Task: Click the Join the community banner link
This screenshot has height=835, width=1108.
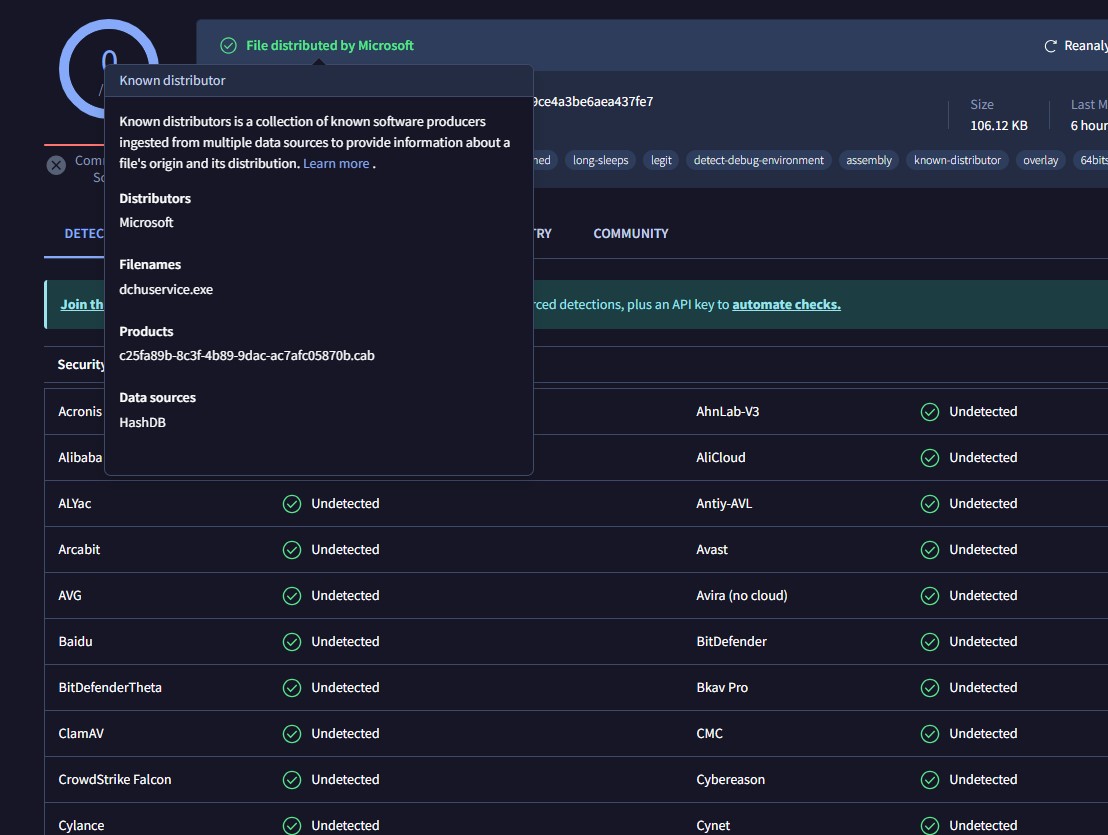Action: pos(82,305)
